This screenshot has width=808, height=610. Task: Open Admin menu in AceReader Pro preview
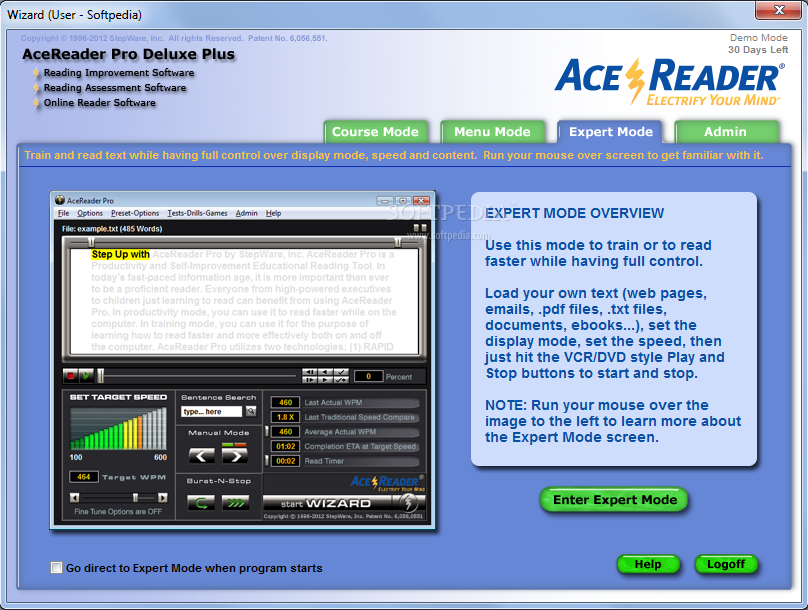tap(246, 213)
